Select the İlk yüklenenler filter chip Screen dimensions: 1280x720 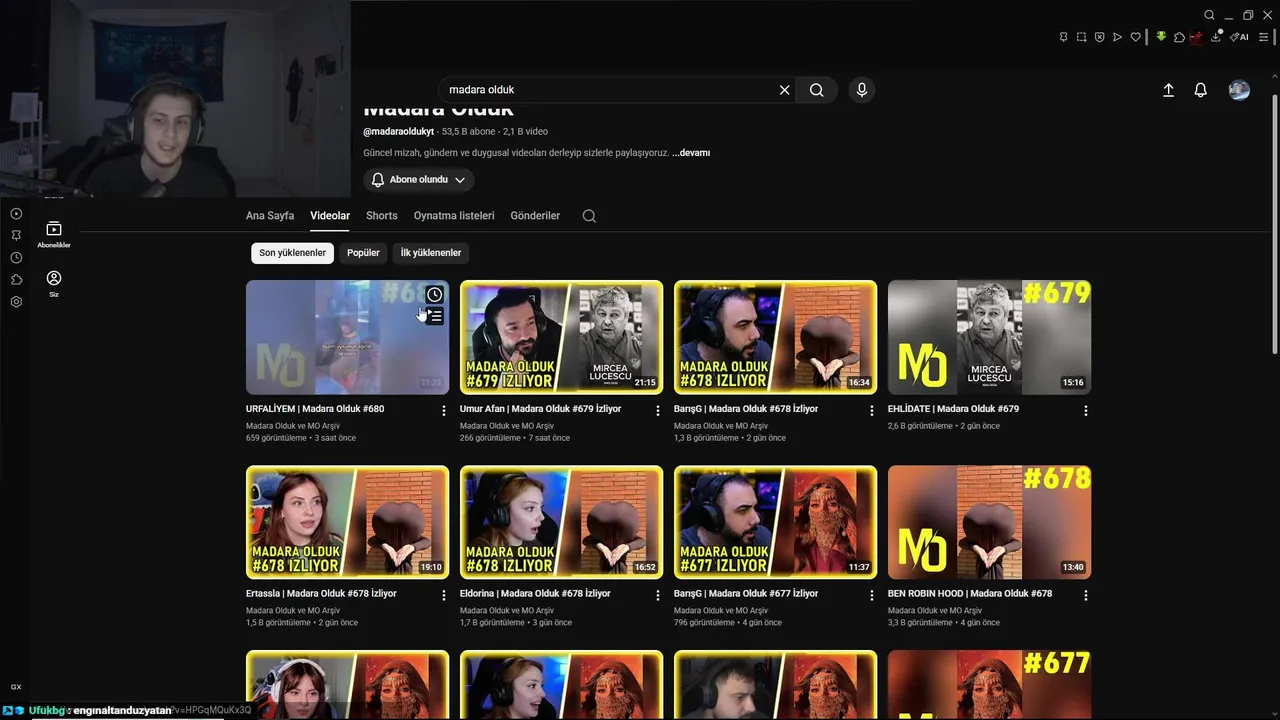[x=431, y=253]
